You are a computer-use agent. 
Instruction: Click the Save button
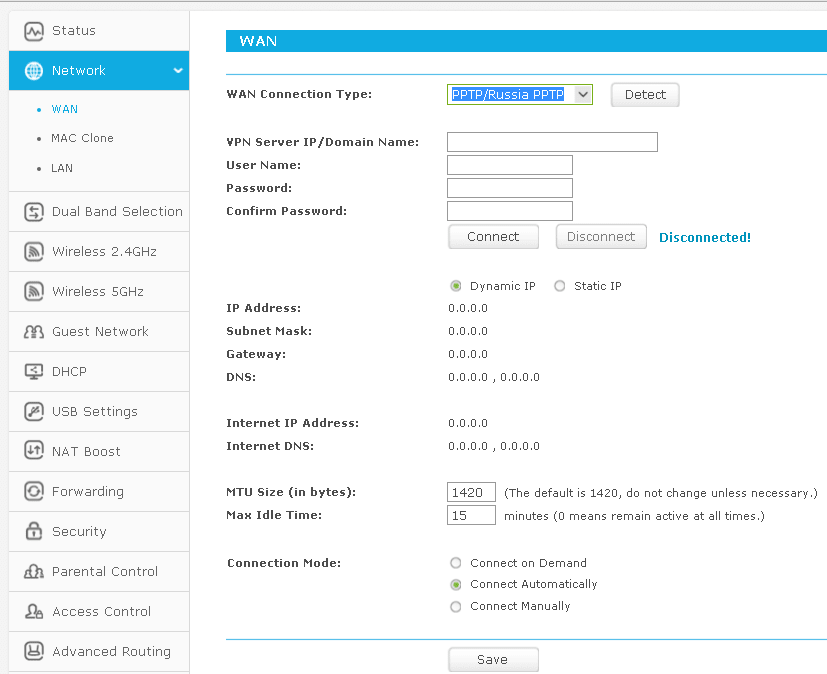click(493, 660)
